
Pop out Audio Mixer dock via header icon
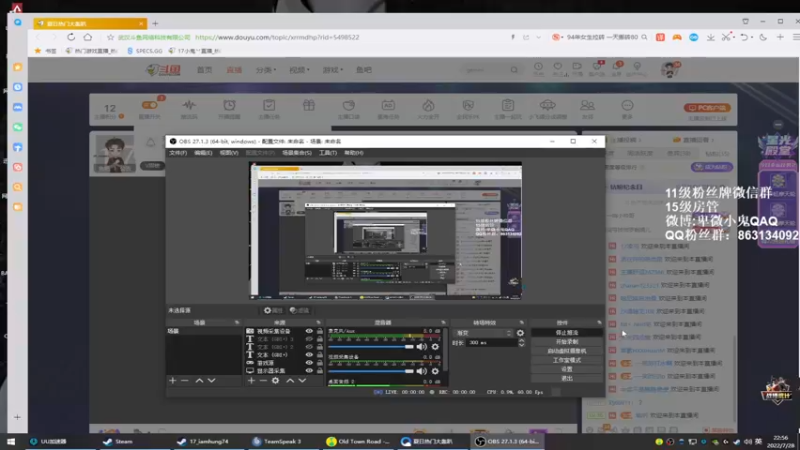(443, 322)
